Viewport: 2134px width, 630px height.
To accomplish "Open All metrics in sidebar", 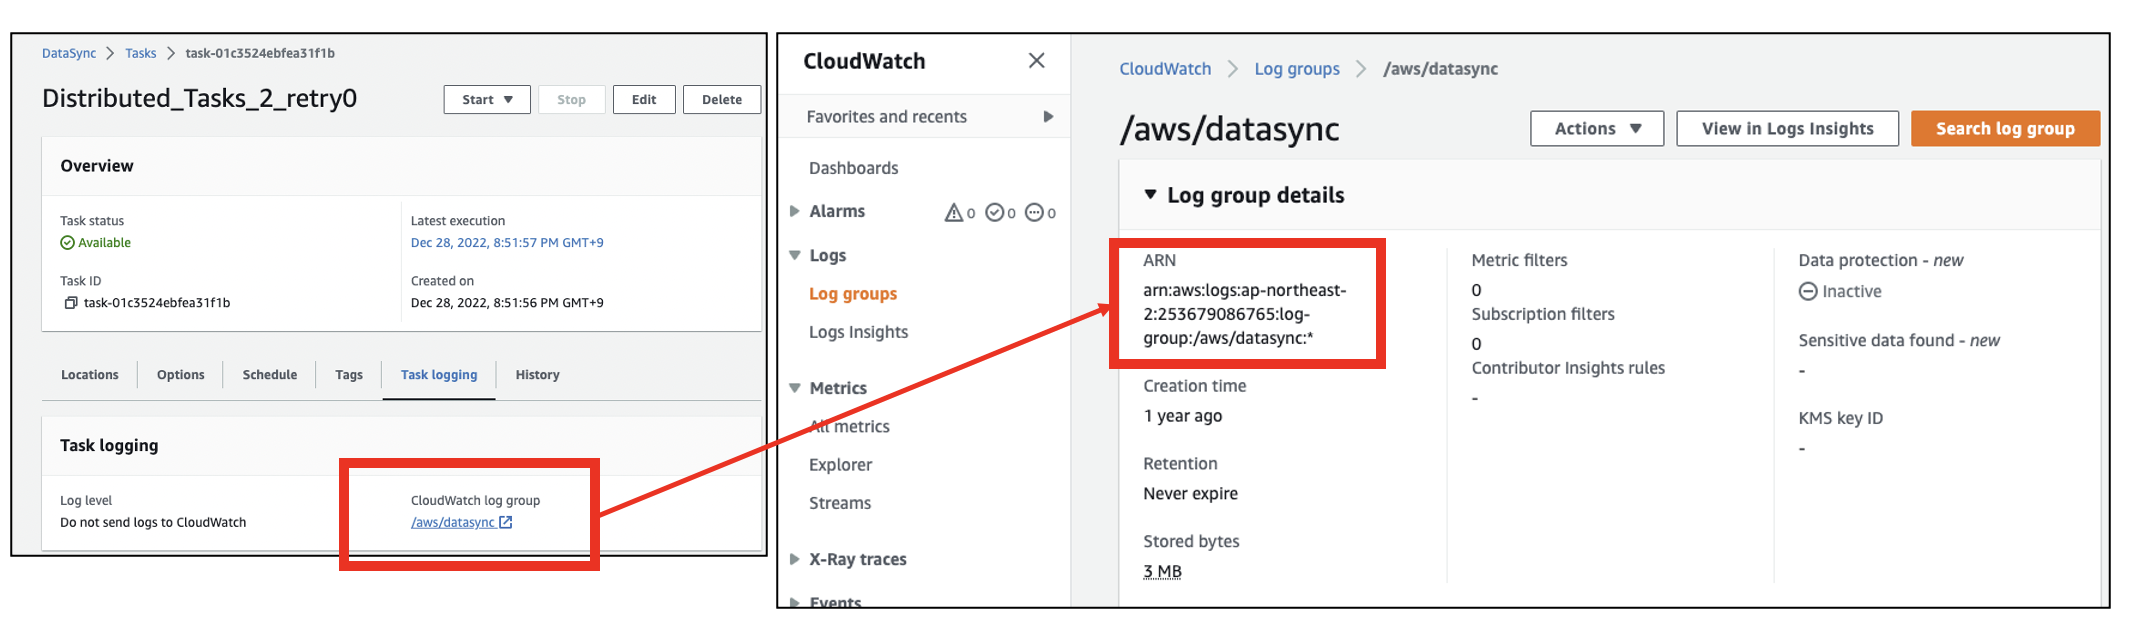I will tap(850, 427).
